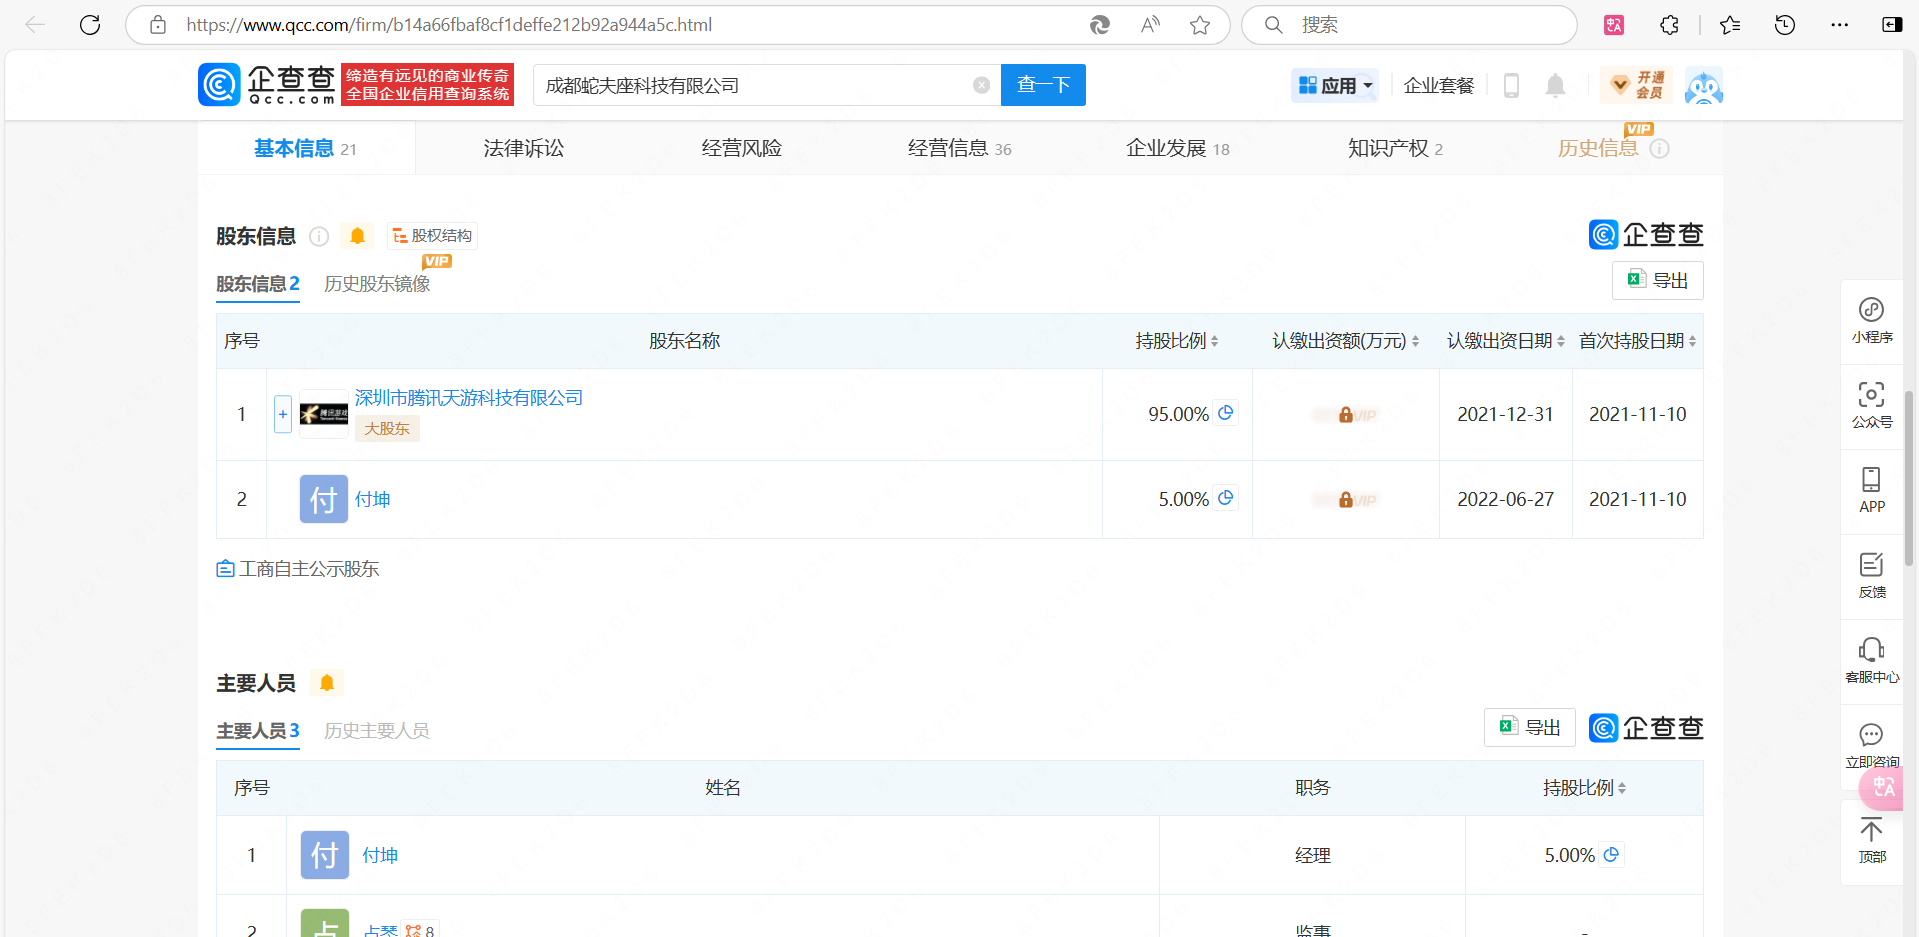Click the notification bell in the header
Viewport: 1919px width, 937px height.
click(x=1555, y=86)
